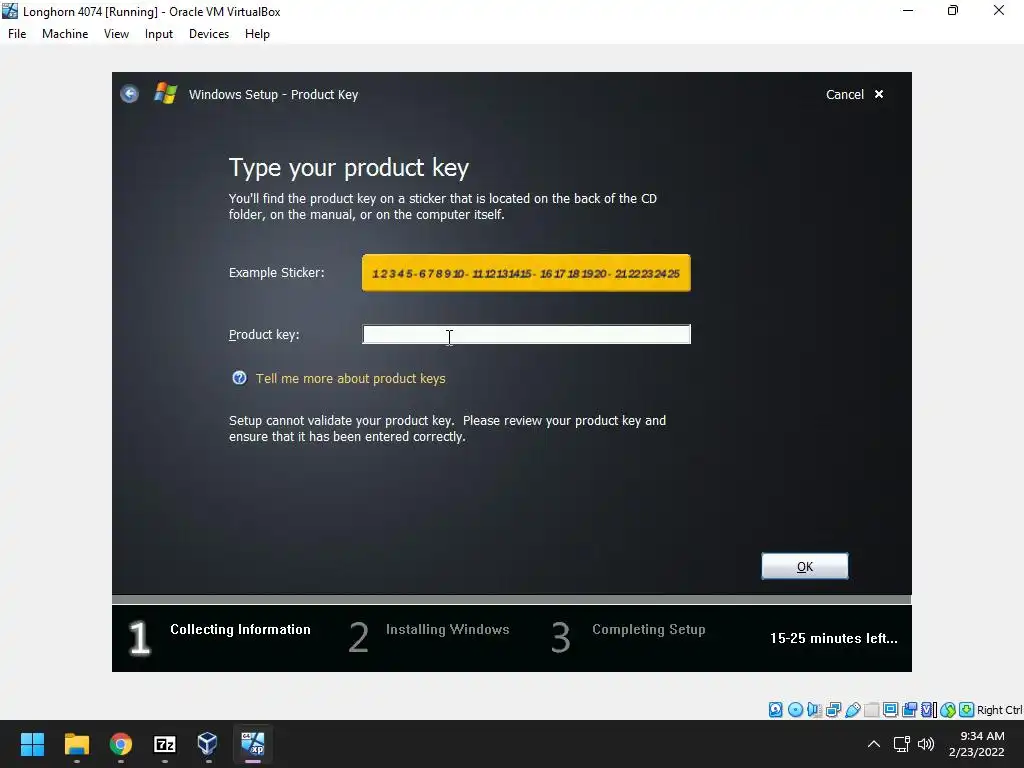Click inside the Product key field
This screenshot has width=1024, height=768.
tap(526, 334)
